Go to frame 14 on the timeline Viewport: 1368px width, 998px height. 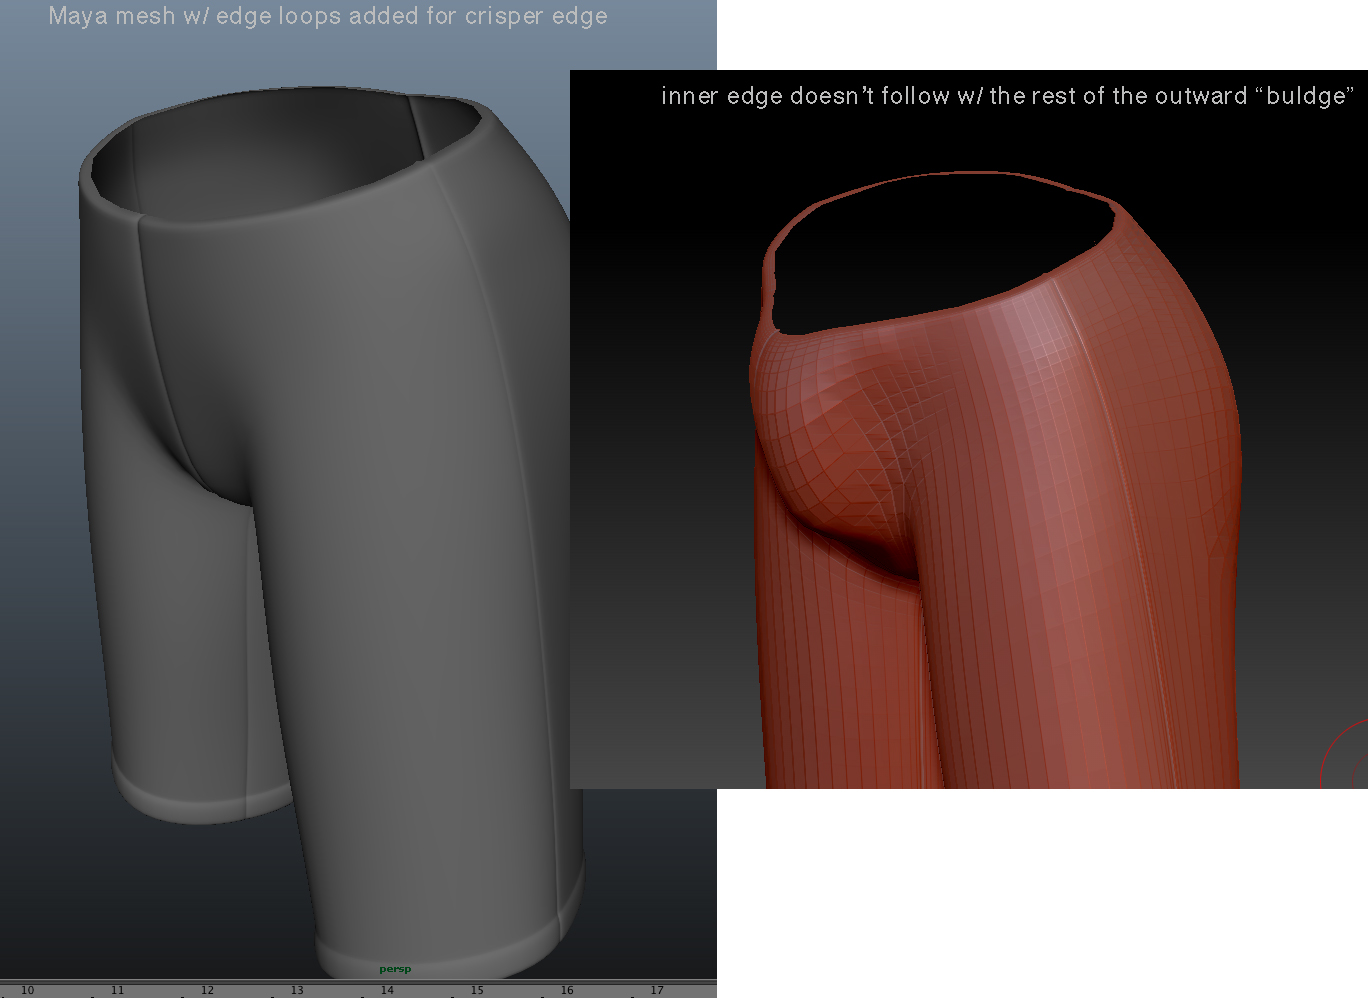pos(387,990)
